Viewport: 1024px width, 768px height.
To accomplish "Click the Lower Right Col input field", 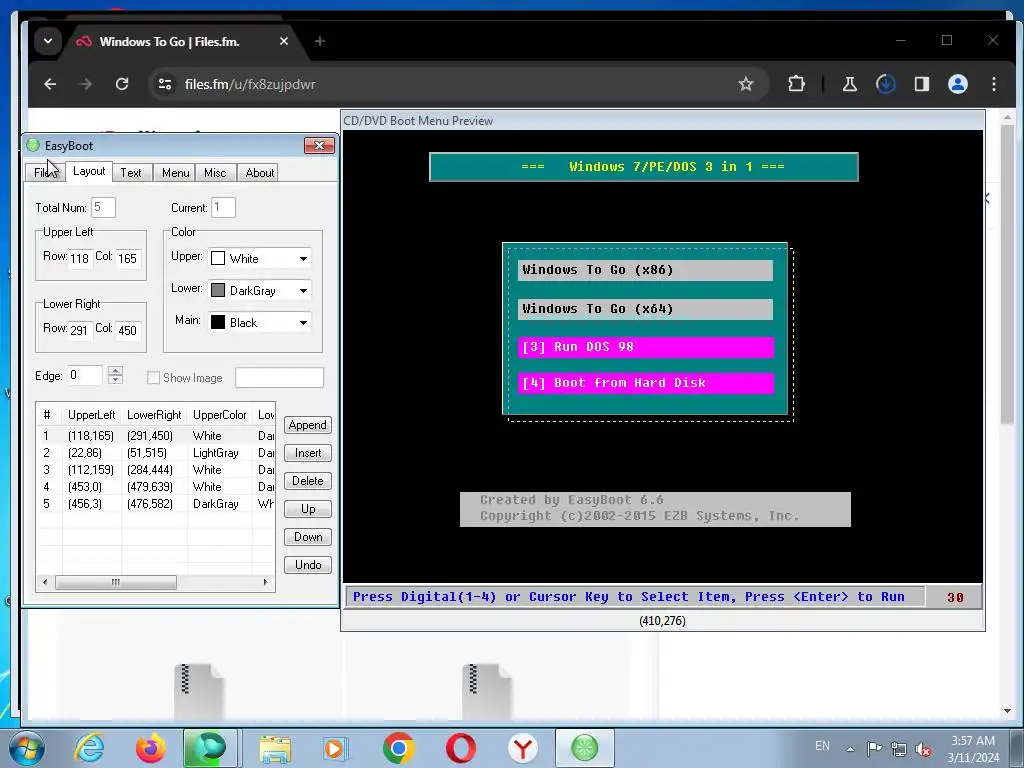I will [x=127, y=330].
